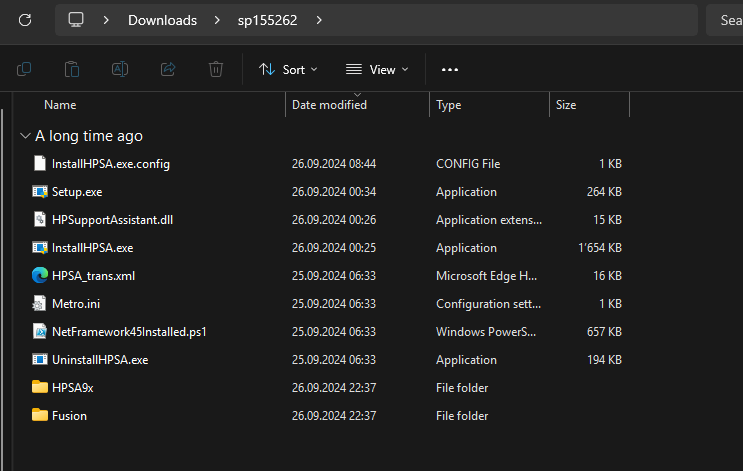The width and height of the screenshot is (743, 471).
Task: Select the NetFramework45Installed.ps1 script icon
Action: [40, 331]
